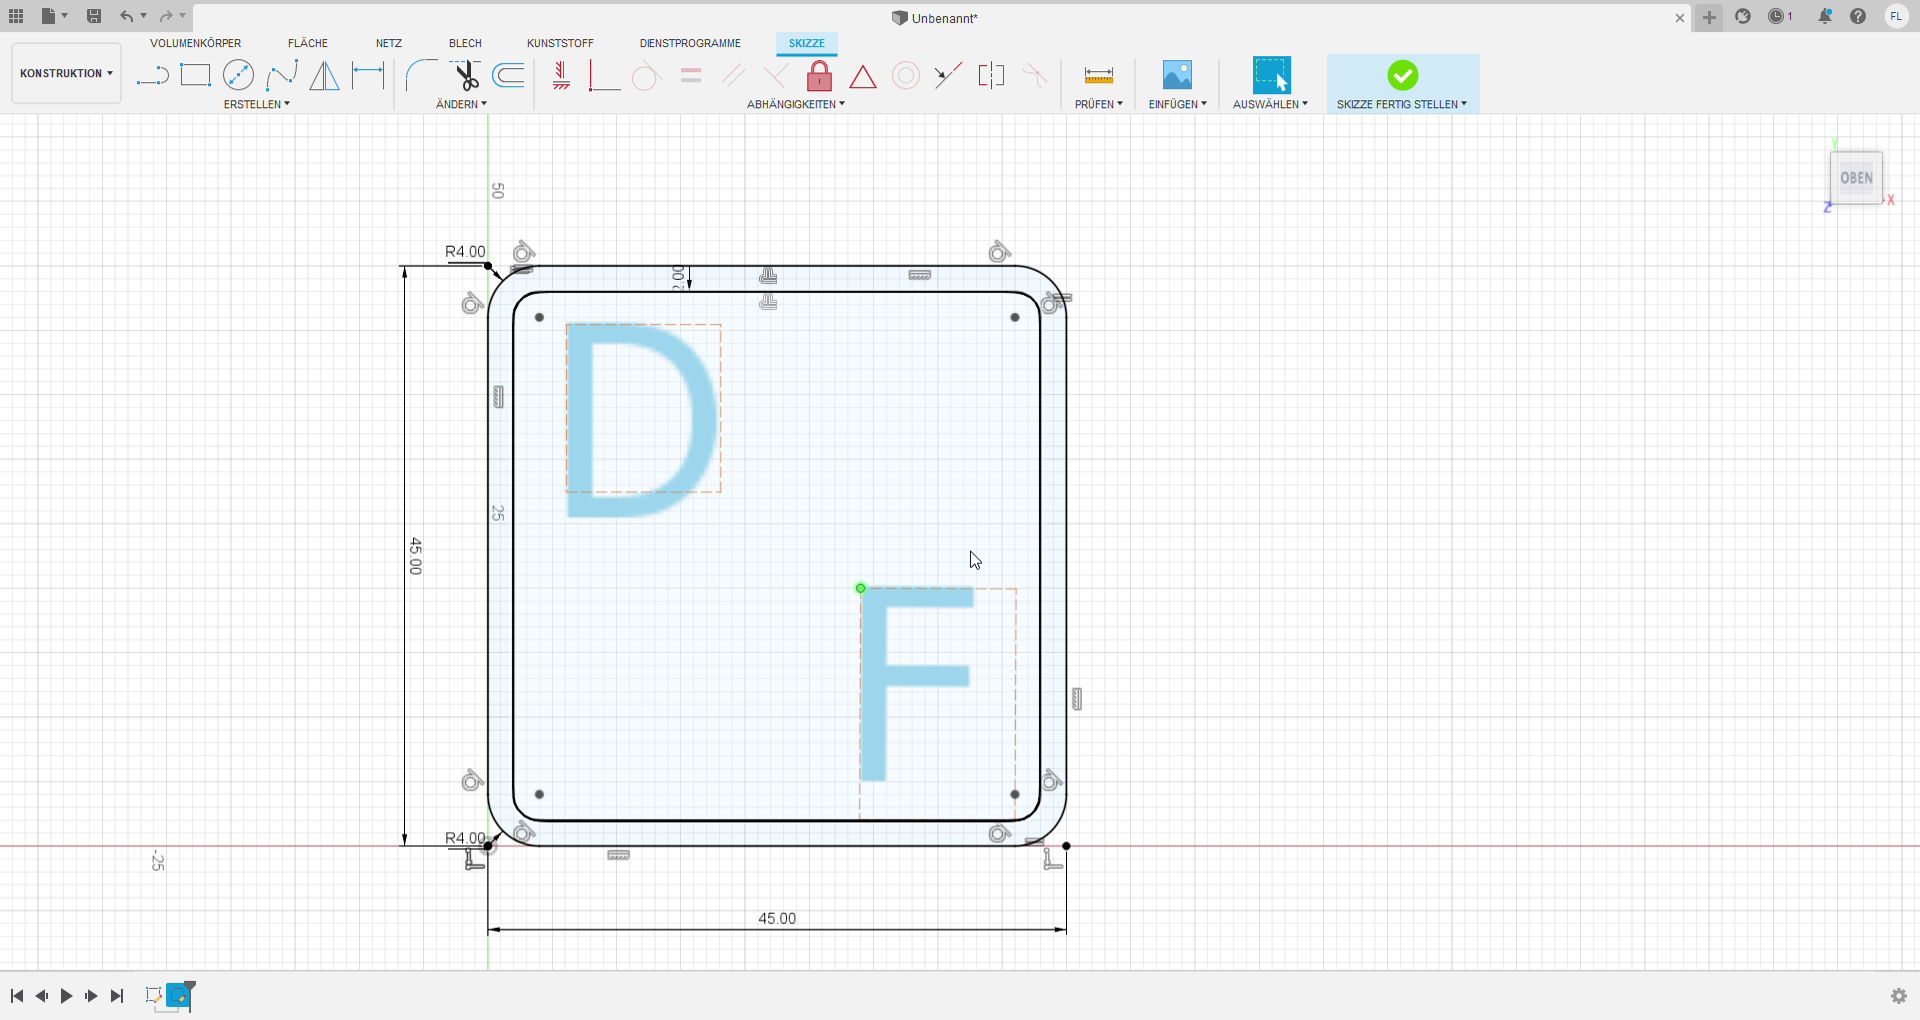
Task: Open the KONSTRUKTION workspace dropdown
Action: point(66,73)
